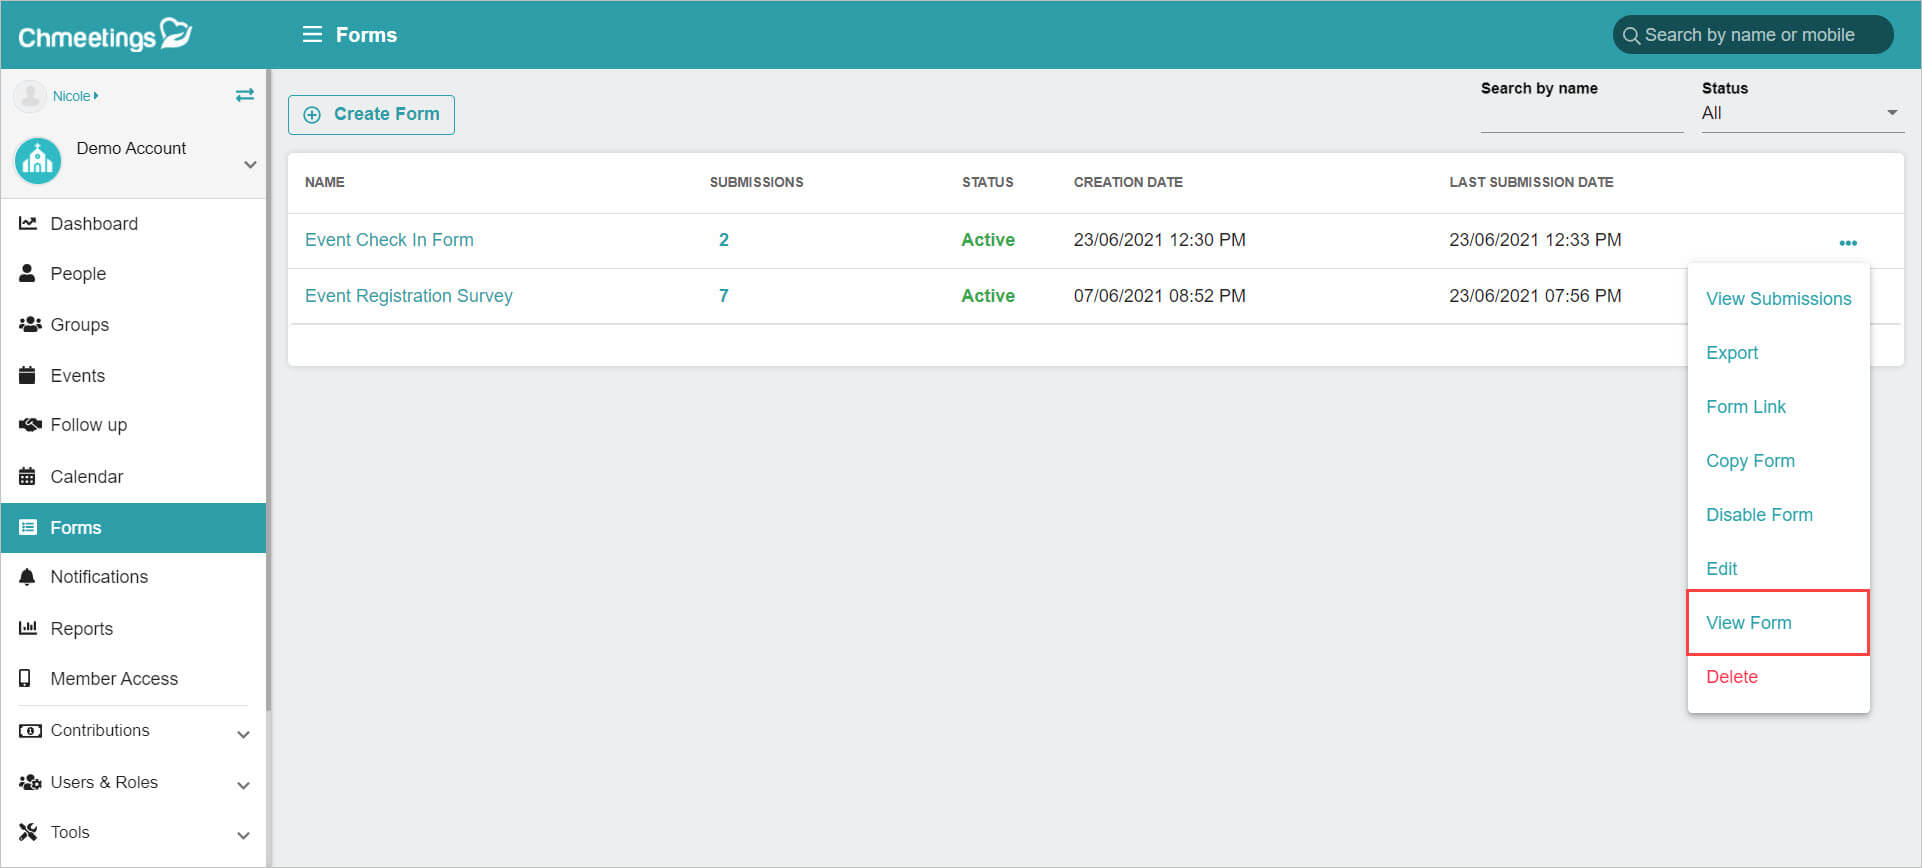
Task: Select Form Link menu option
Action: (1746, 407)
